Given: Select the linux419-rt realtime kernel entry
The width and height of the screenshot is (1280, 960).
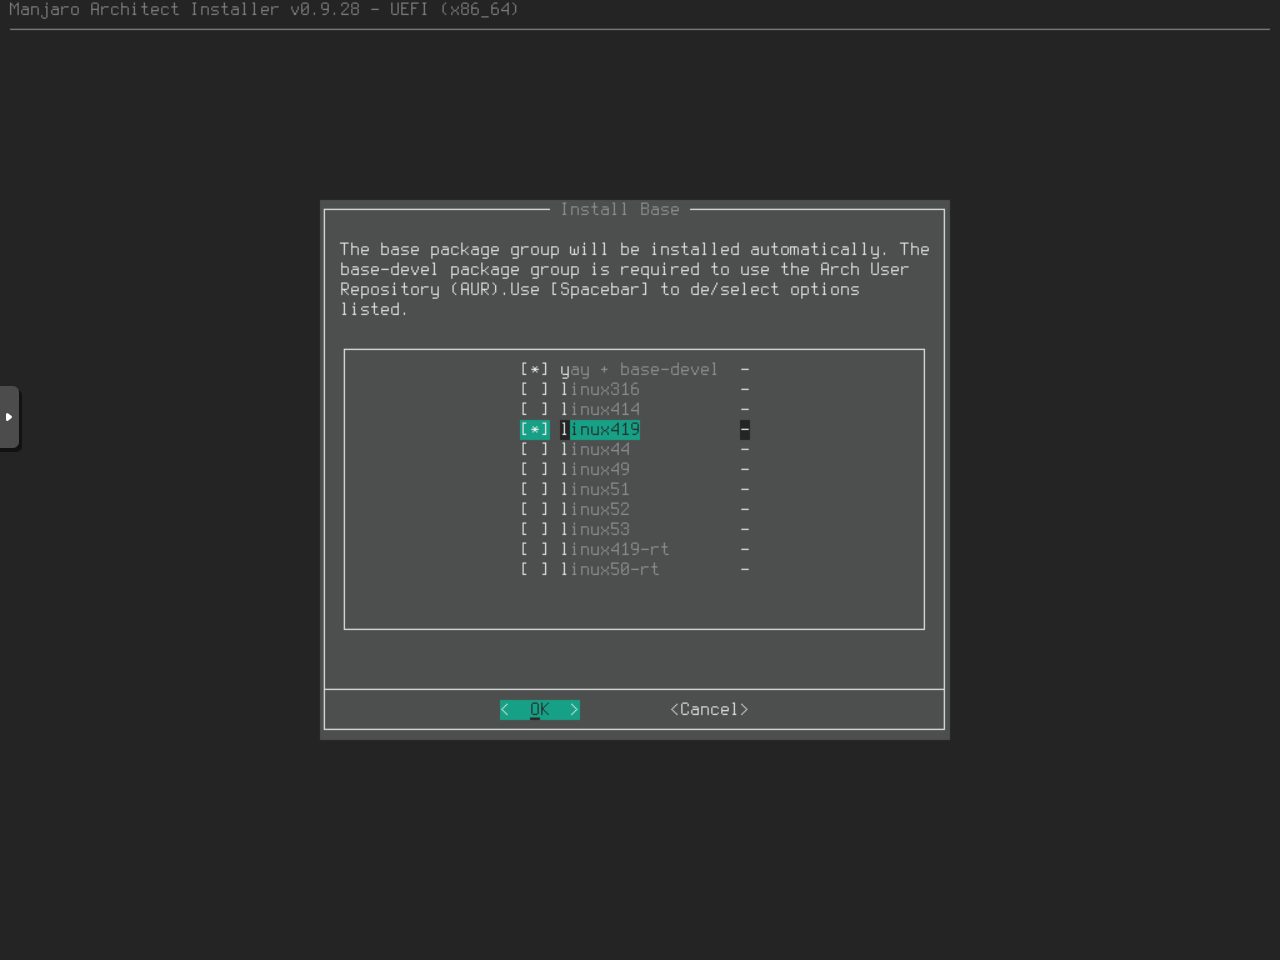Looking at the screenshot, I should pyautogui.click(x=614, y=550).
